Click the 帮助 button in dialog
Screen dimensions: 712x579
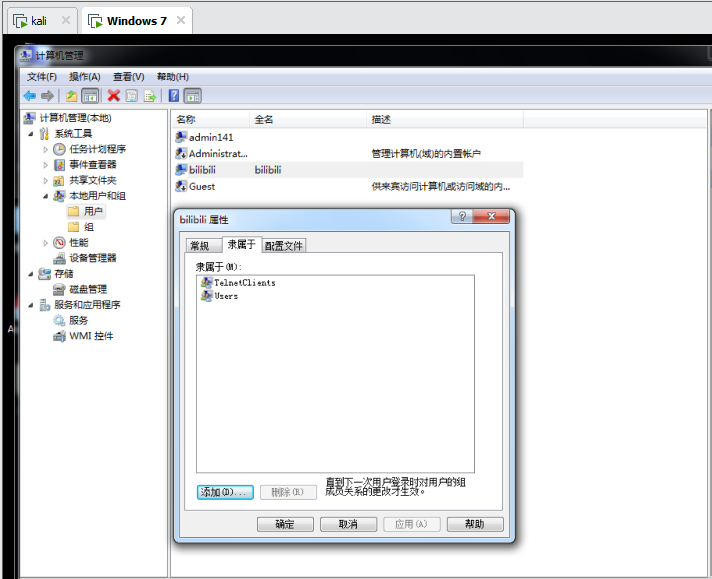click(x=475, y=524)
